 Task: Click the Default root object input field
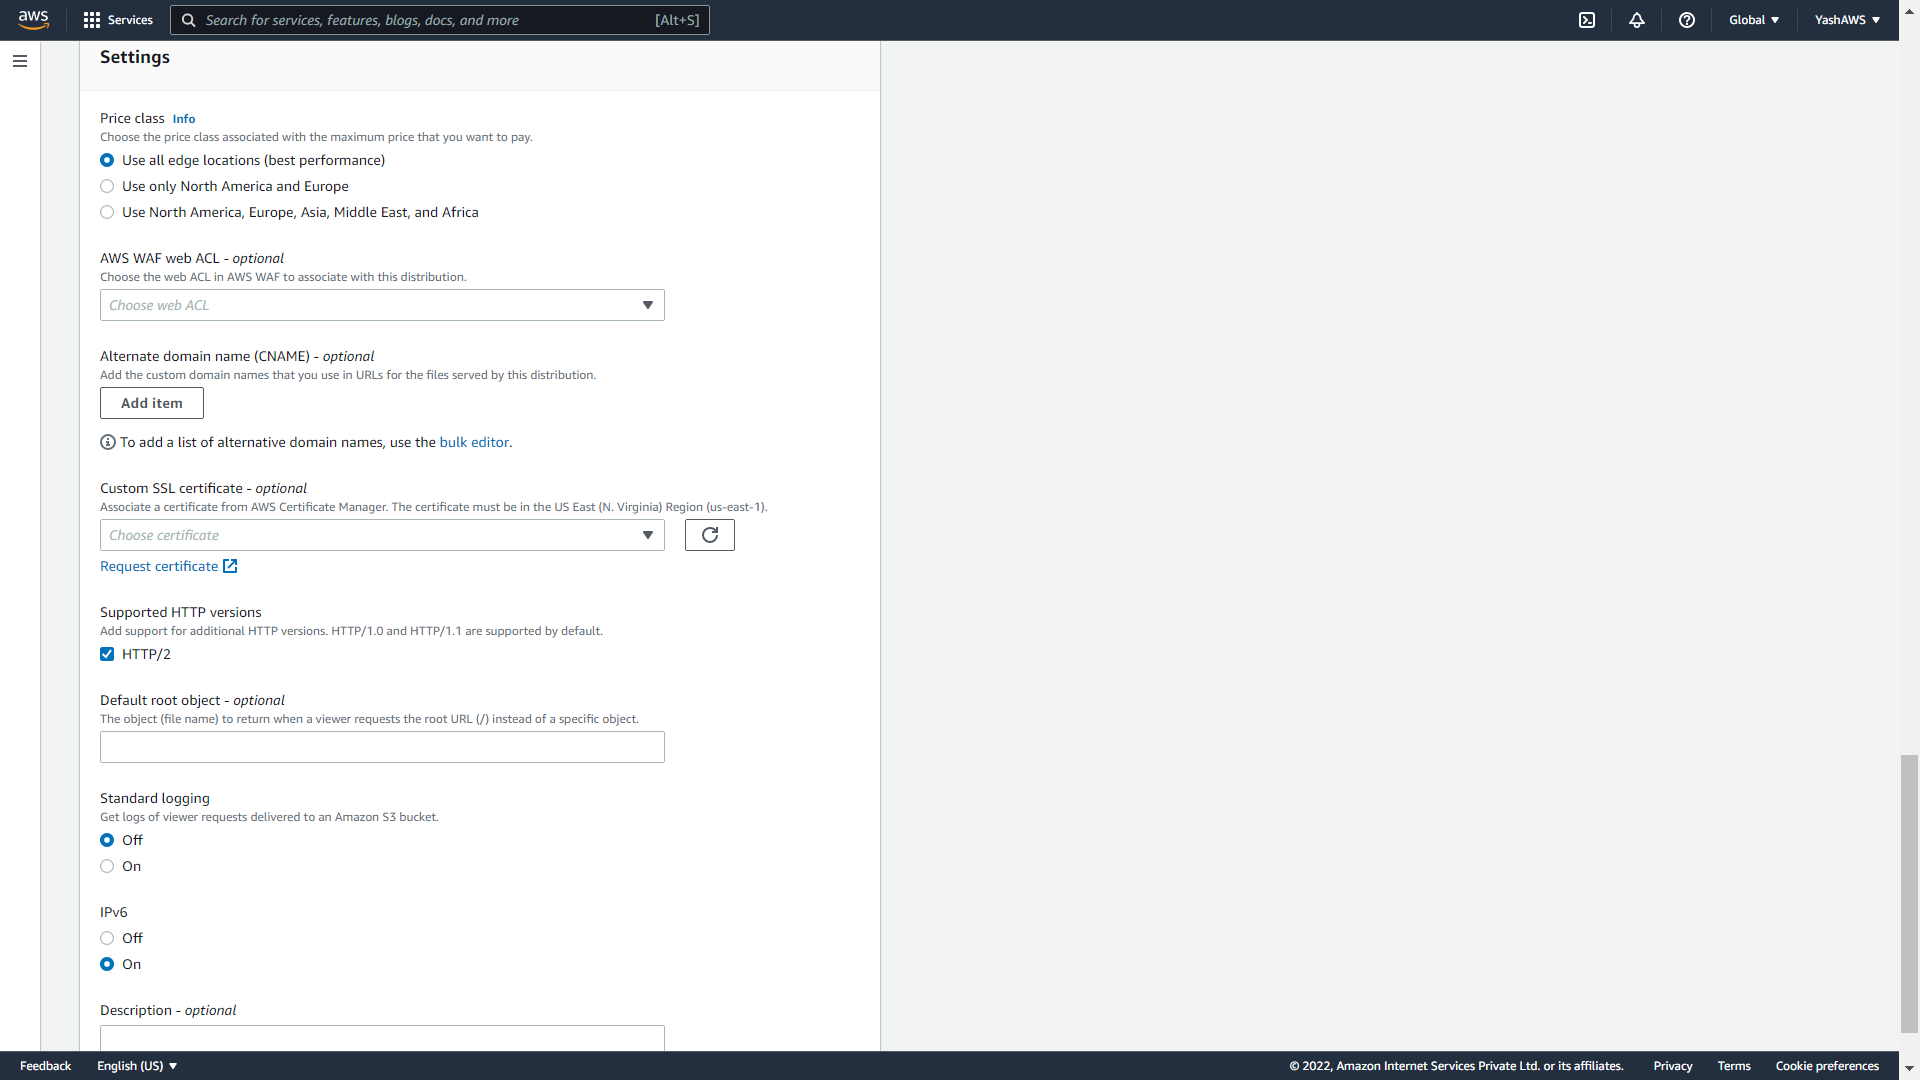tap(382, 746)
